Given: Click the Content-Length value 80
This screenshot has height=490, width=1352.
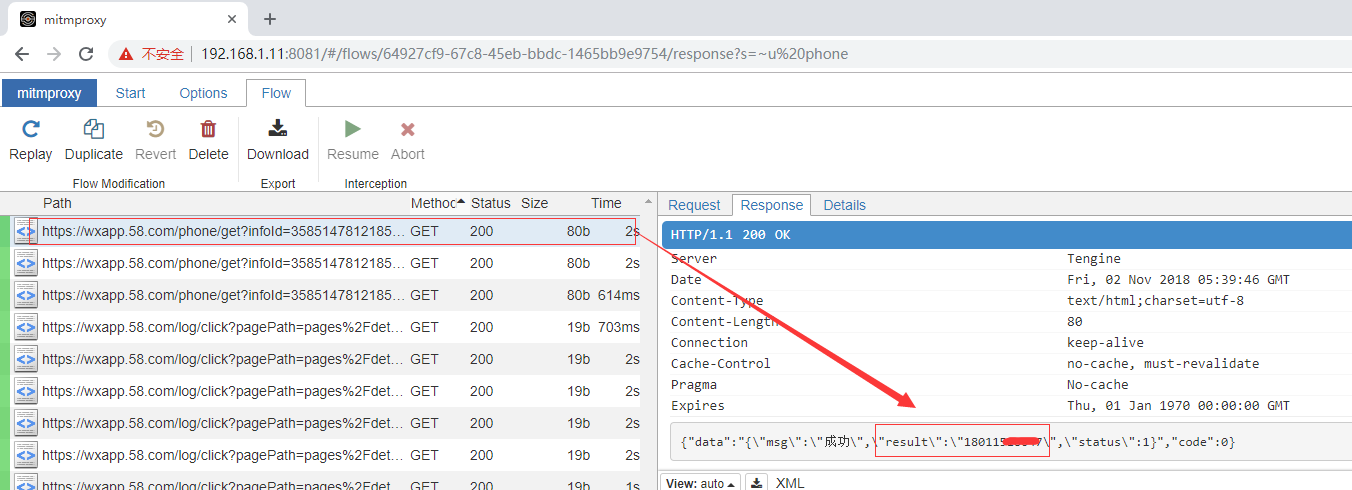Looking at the screenshot, I should point(1075,321).
